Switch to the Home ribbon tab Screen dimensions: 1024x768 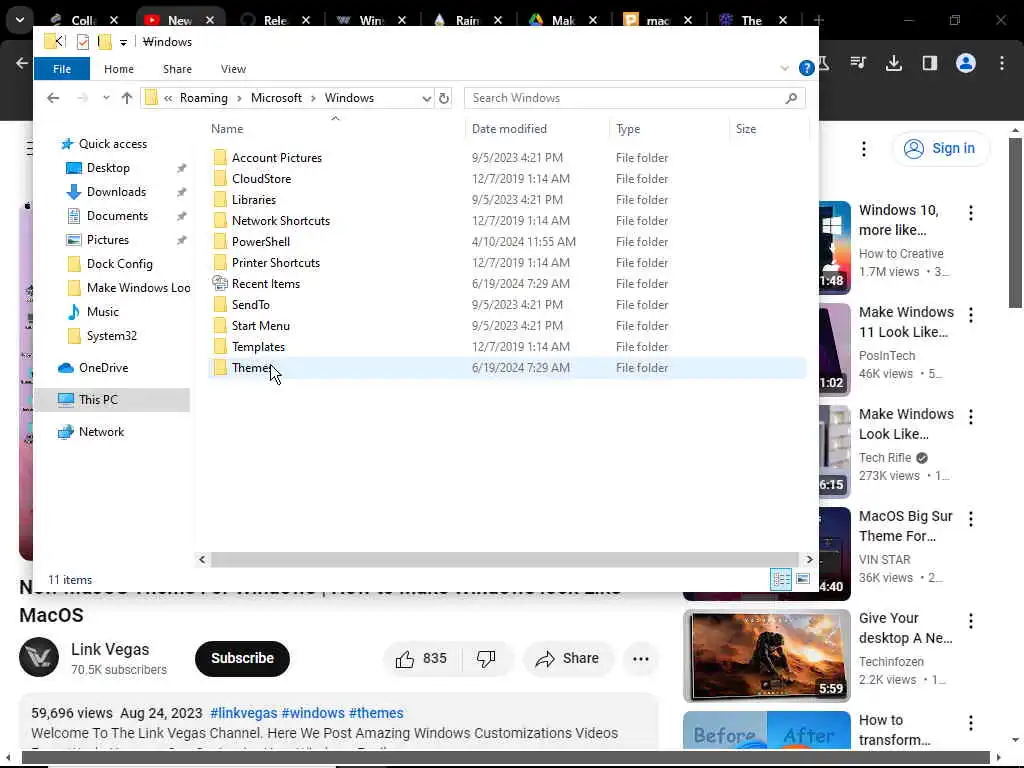[x=118, y=69]
